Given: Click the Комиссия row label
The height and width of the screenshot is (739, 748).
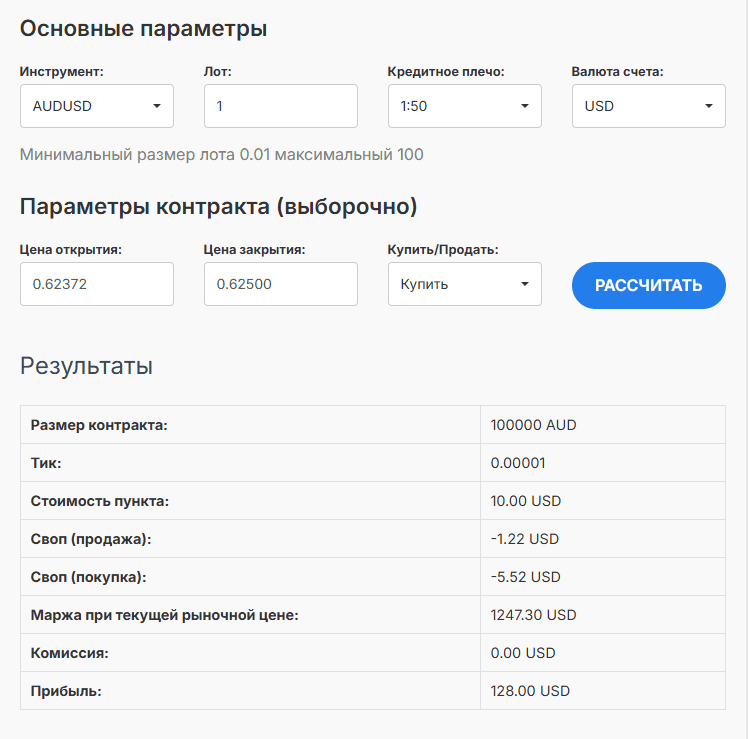Looking at the screenshot, I should point(70,653).
